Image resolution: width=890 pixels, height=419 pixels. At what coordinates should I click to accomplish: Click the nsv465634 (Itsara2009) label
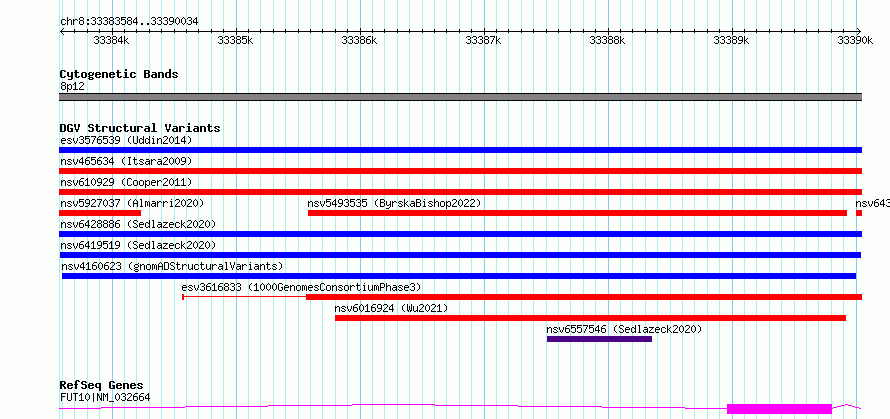click(x=126, y=161)
